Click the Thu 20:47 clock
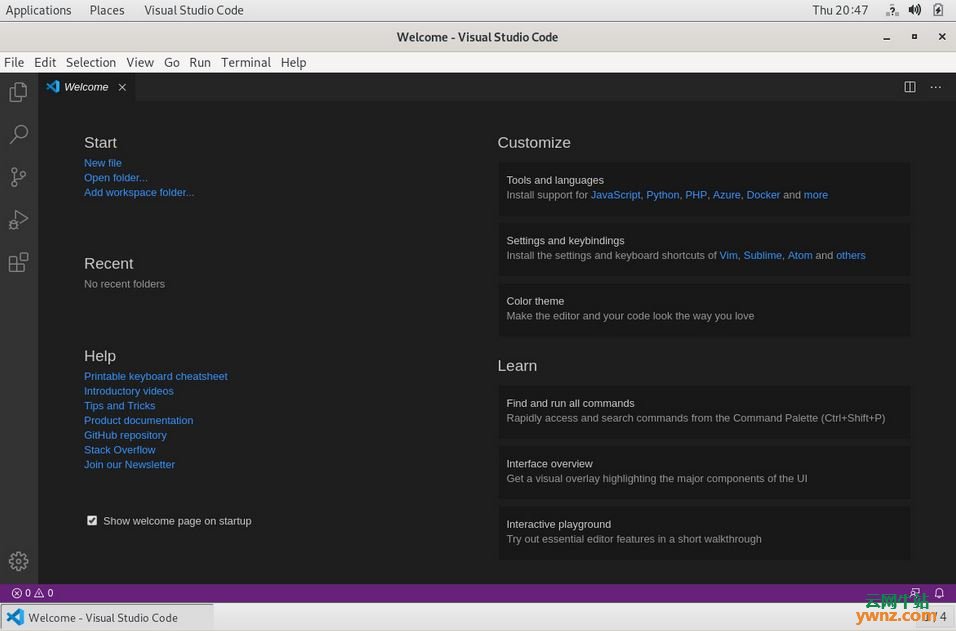 [840, 10]
